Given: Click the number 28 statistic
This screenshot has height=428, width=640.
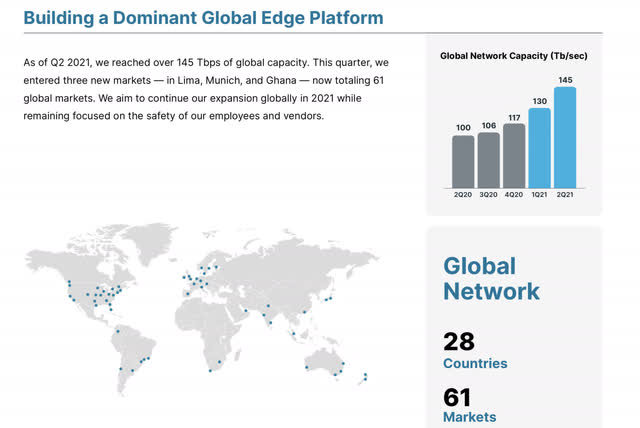Looking at the screenshot, I should [458, 341].
